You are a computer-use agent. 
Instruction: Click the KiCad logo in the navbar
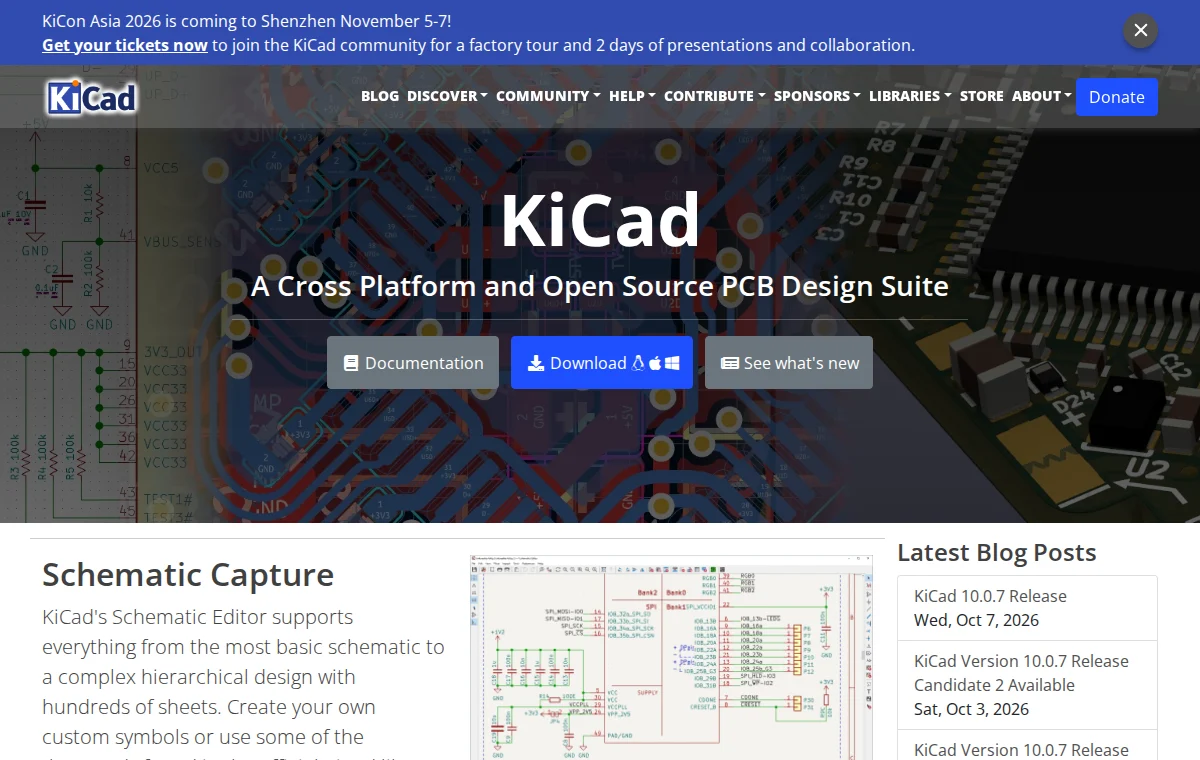click(91, 97)
